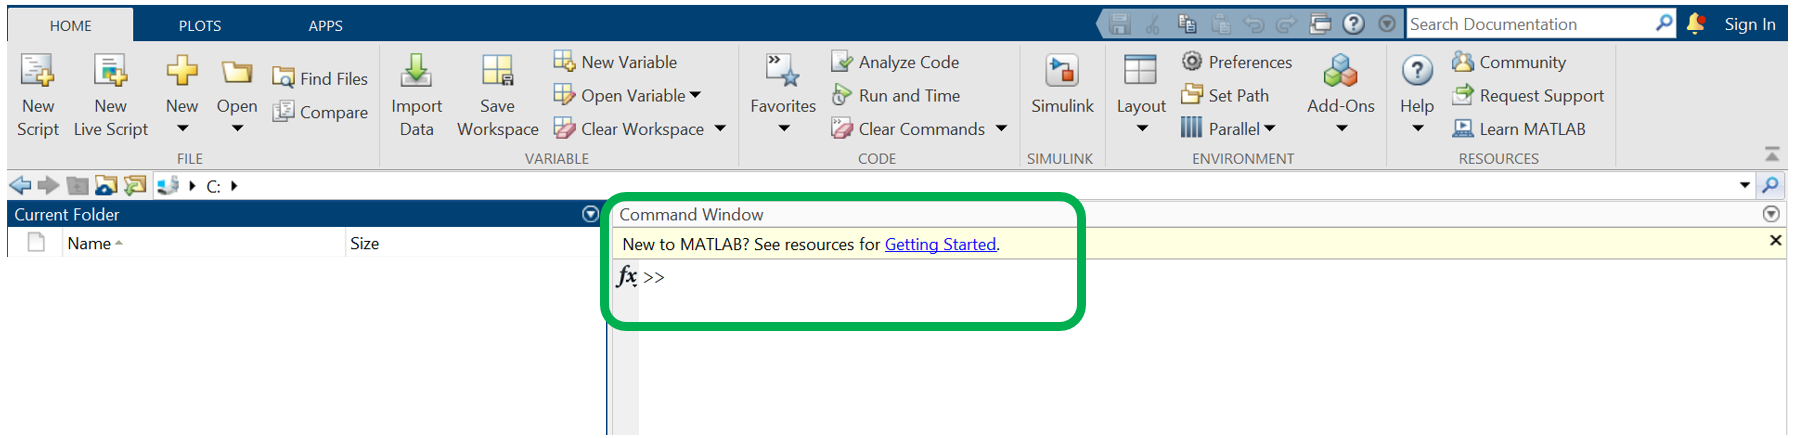Close the Getting Started banner

pos(1775,240)
